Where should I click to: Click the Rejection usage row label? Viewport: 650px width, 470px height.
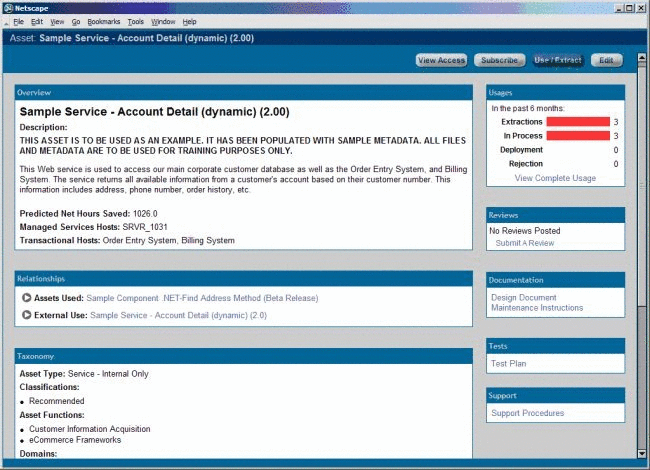(526, 164)
